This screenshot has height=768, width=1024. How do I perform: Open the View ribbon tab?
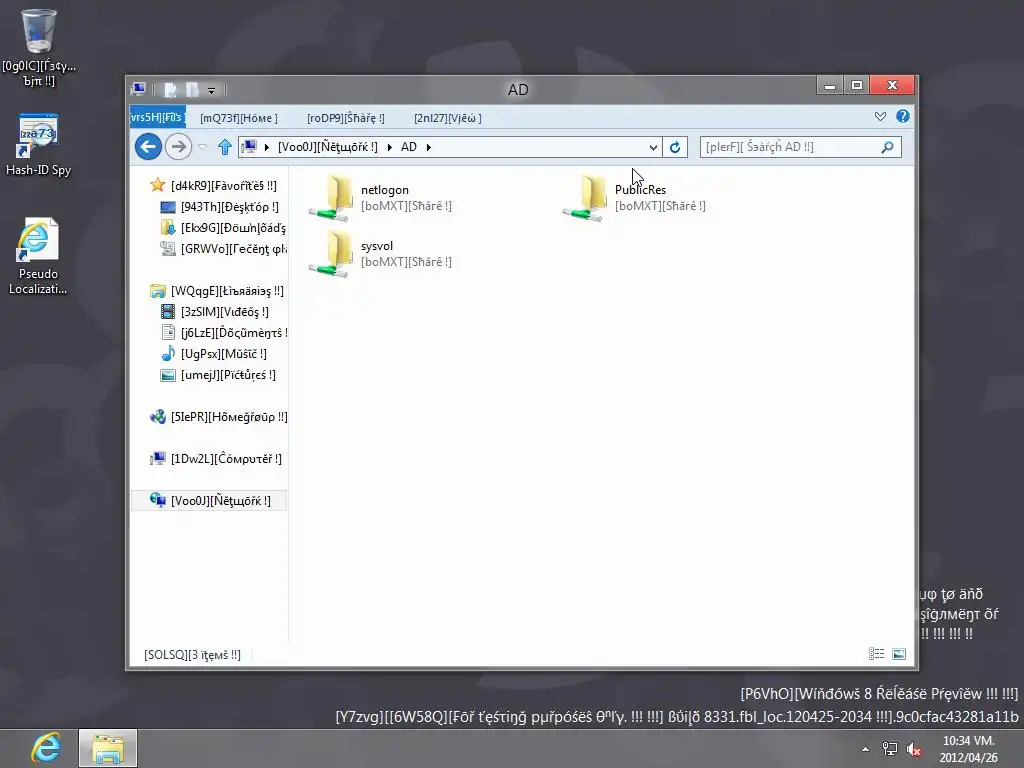(447, 118)
